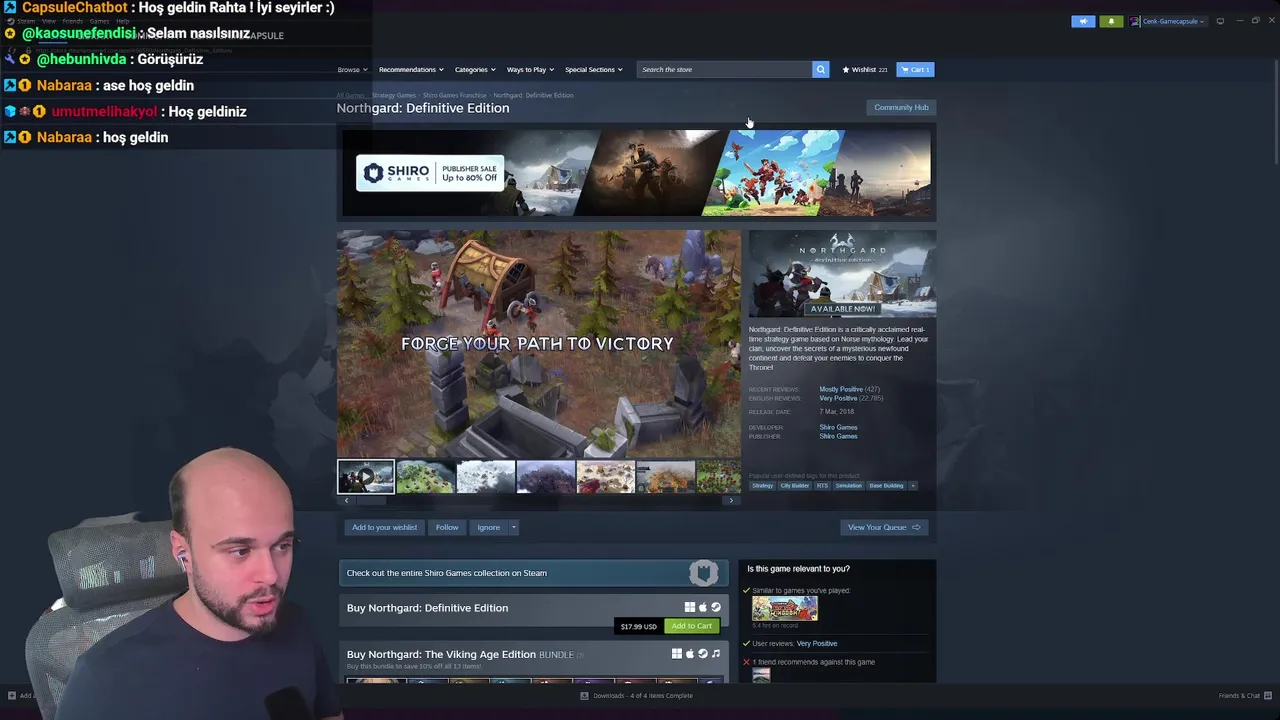The width and height of the screenshot is (1280, 720).
Task: Click the Downloads icon in bottom bar
Action: click(x=584, y=696)
